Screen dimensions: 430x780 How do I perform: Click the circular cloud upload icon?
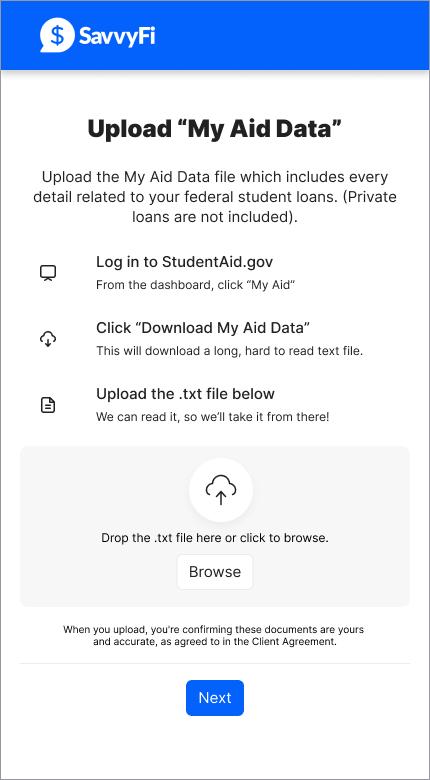221,490
